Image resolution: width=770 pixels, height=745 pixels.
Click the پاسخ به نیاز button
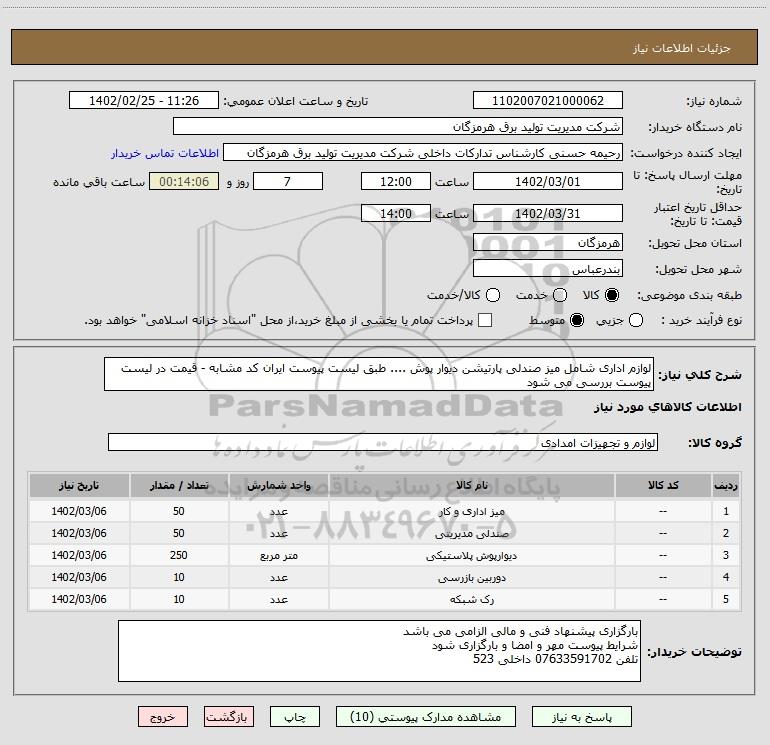582,717
